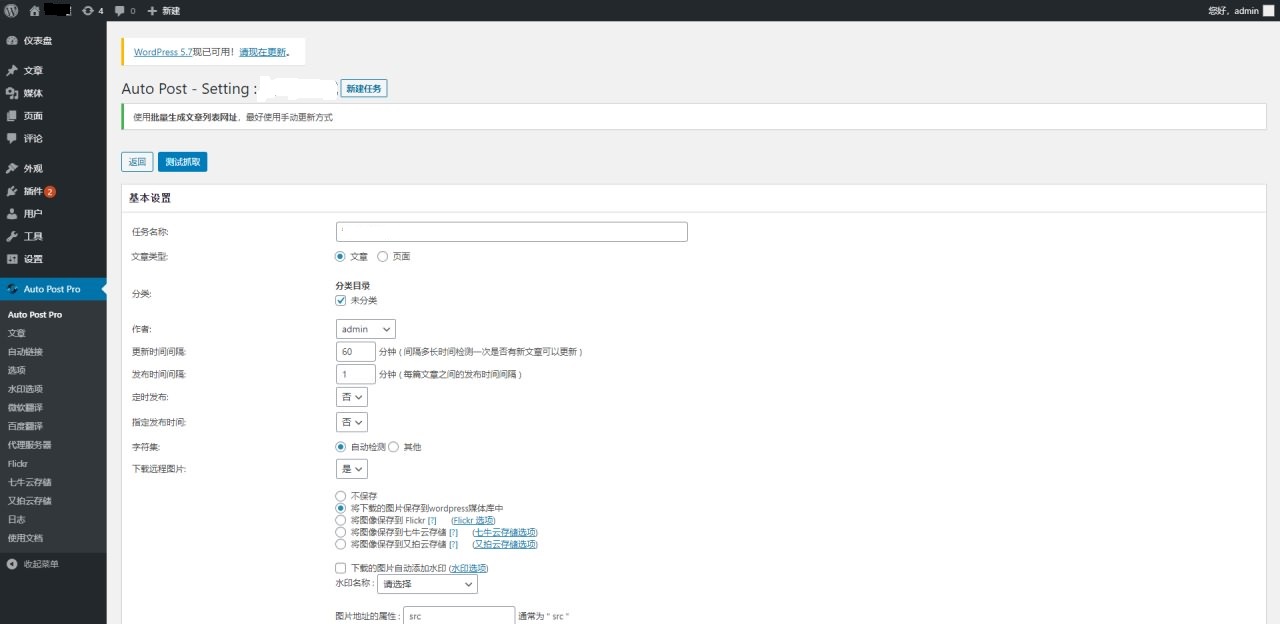The image size is (1280, 624).
Task: Select the 不保存 image option
Action: 341,496
